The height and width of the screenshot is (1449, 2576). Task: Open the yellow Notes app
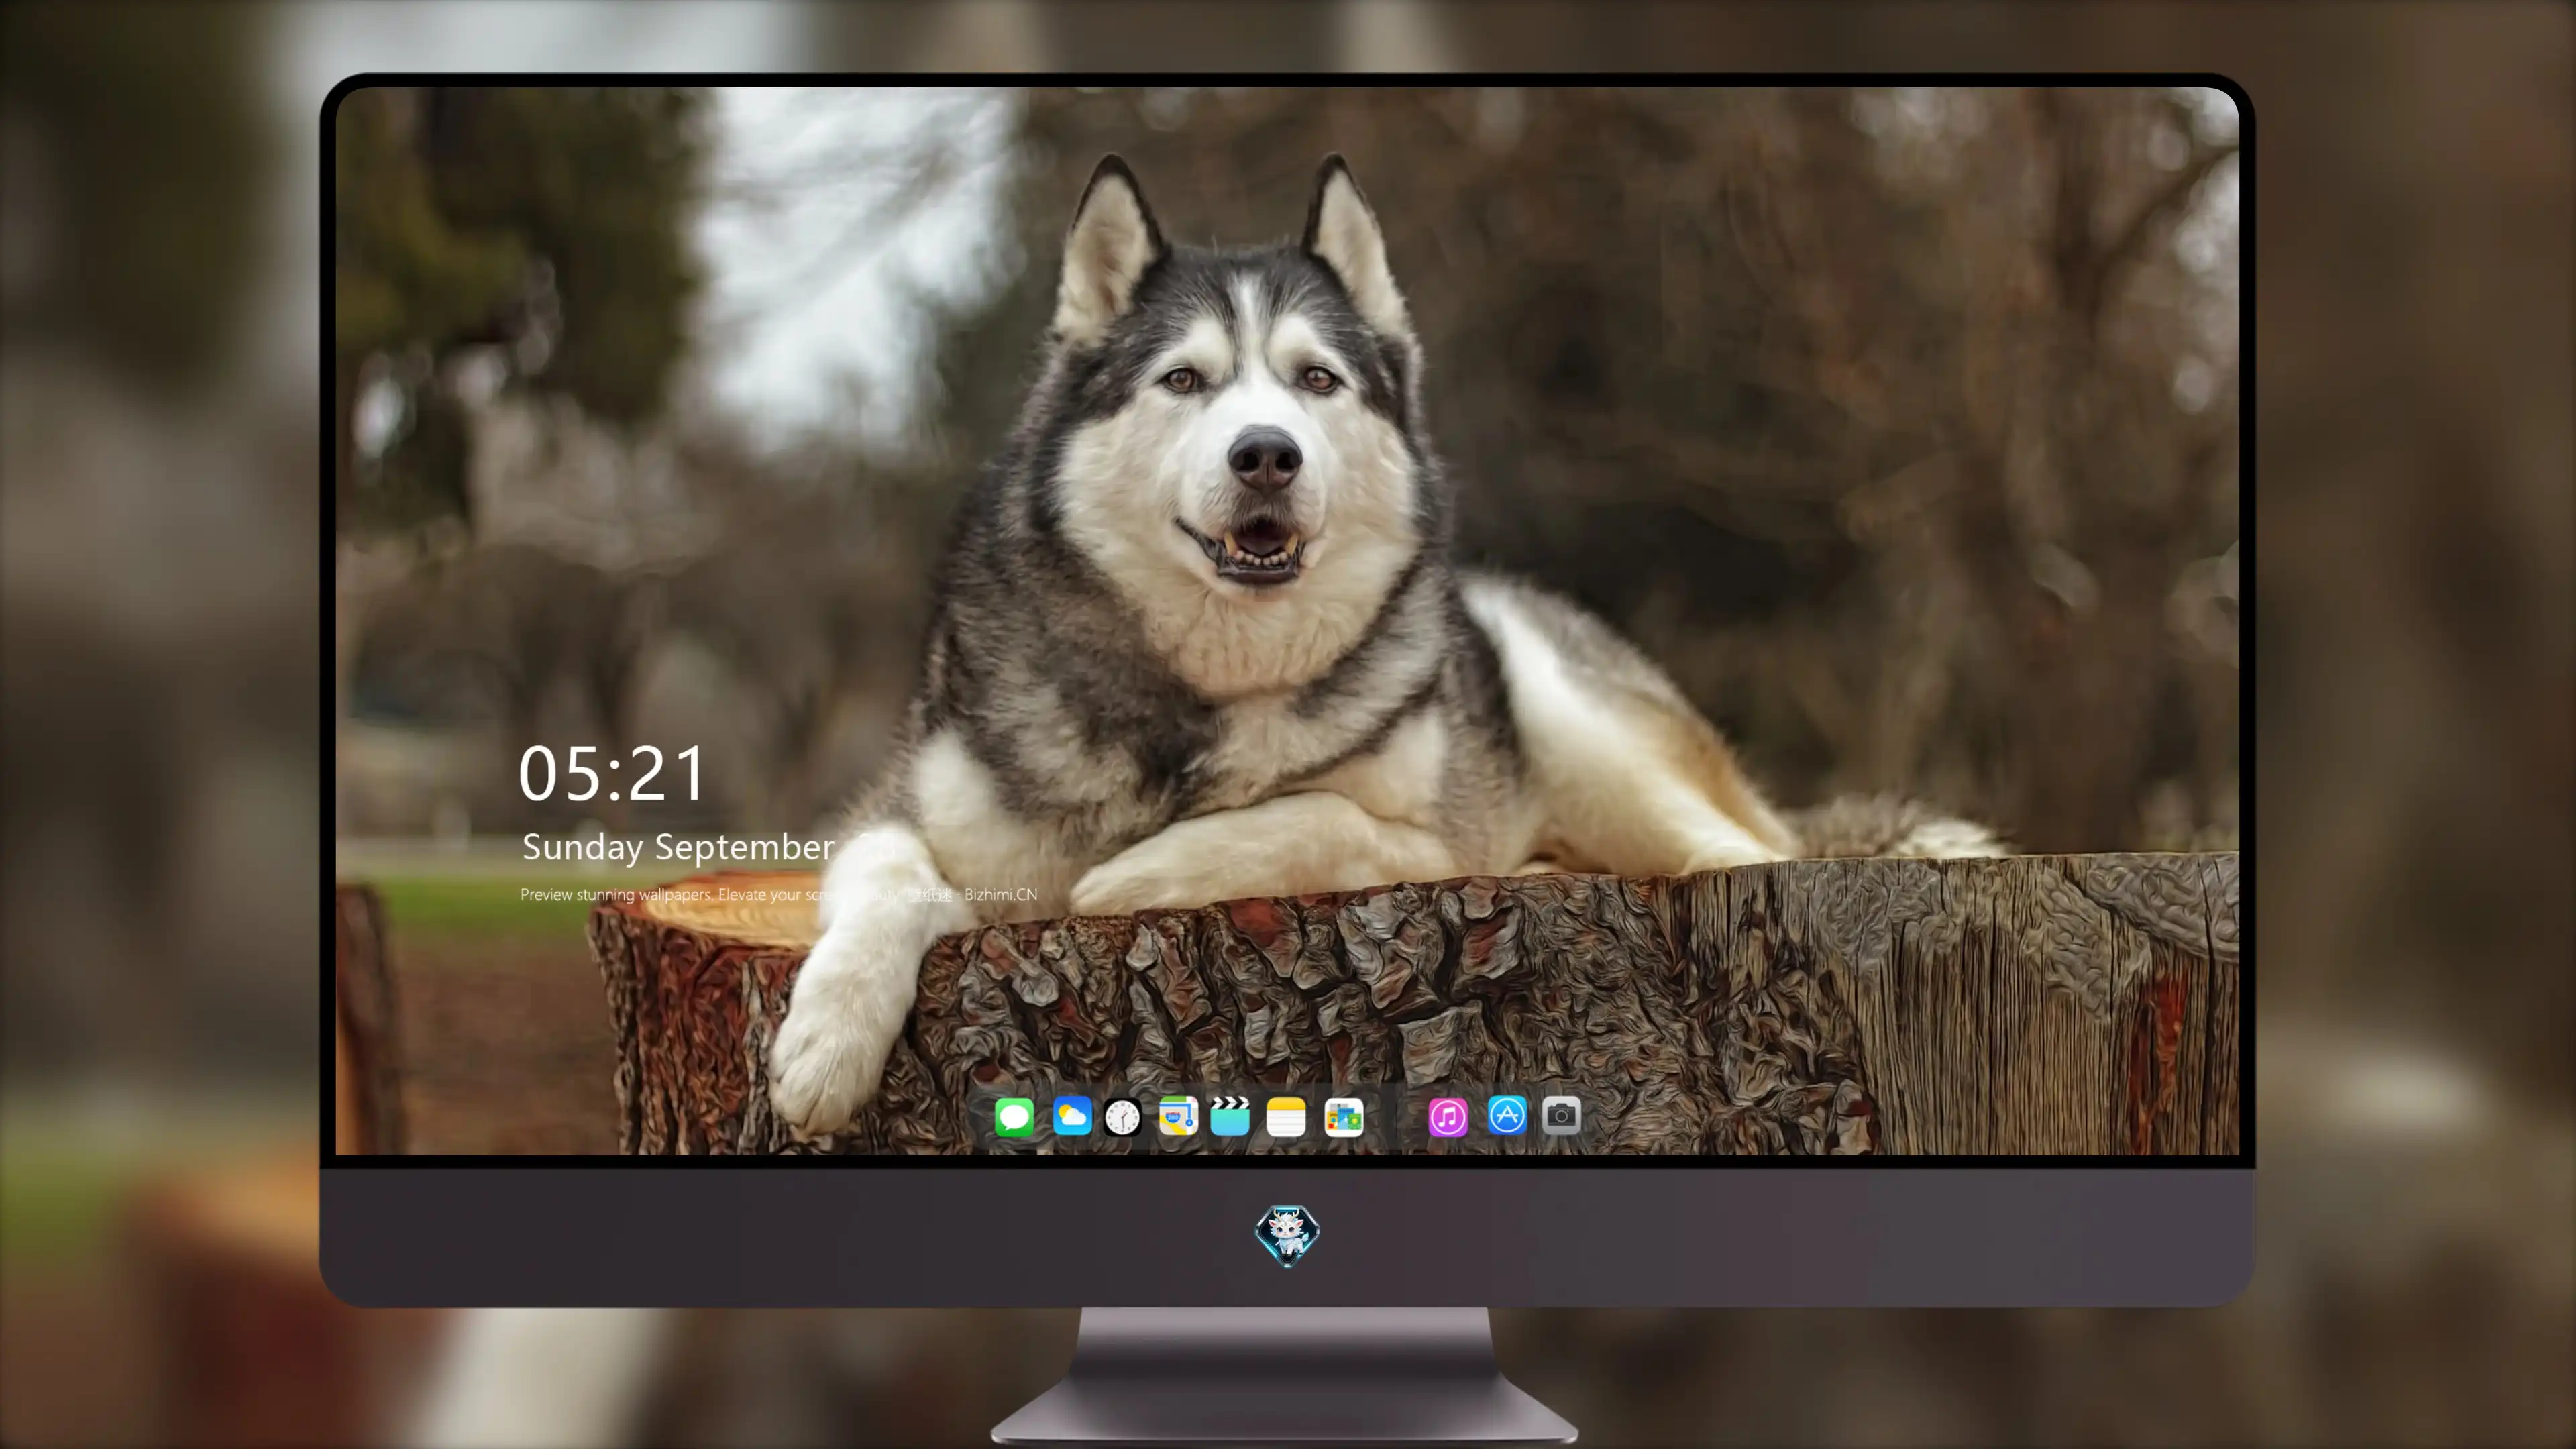coord(1286,1116)
